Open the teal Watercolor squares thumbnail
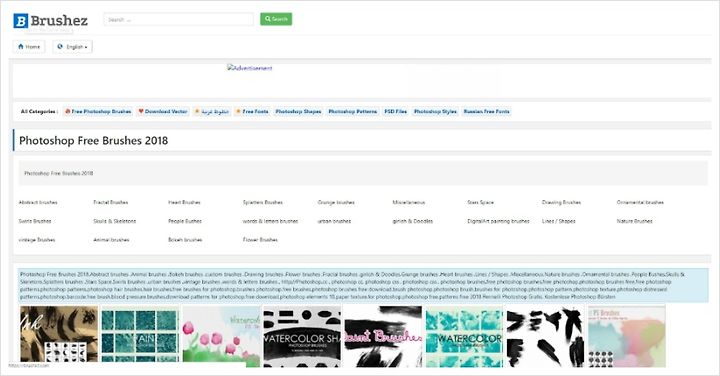This screenshot has width=720, height=376. point(465,336)
